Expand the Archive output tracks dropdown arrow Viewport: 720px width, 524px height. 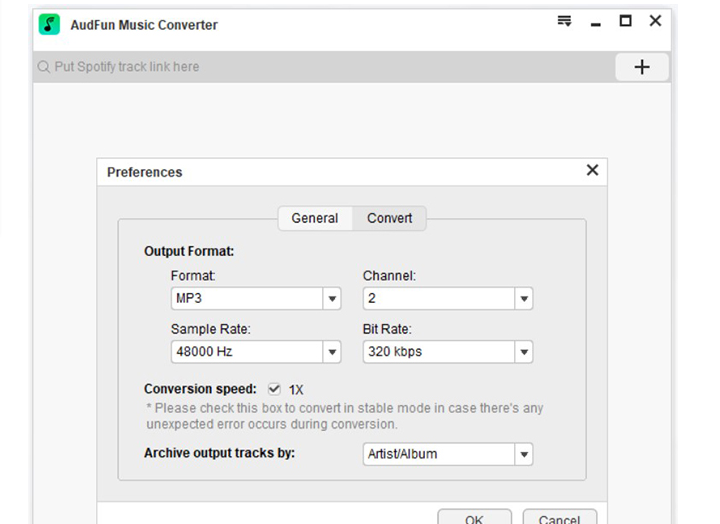click(524, 455)
